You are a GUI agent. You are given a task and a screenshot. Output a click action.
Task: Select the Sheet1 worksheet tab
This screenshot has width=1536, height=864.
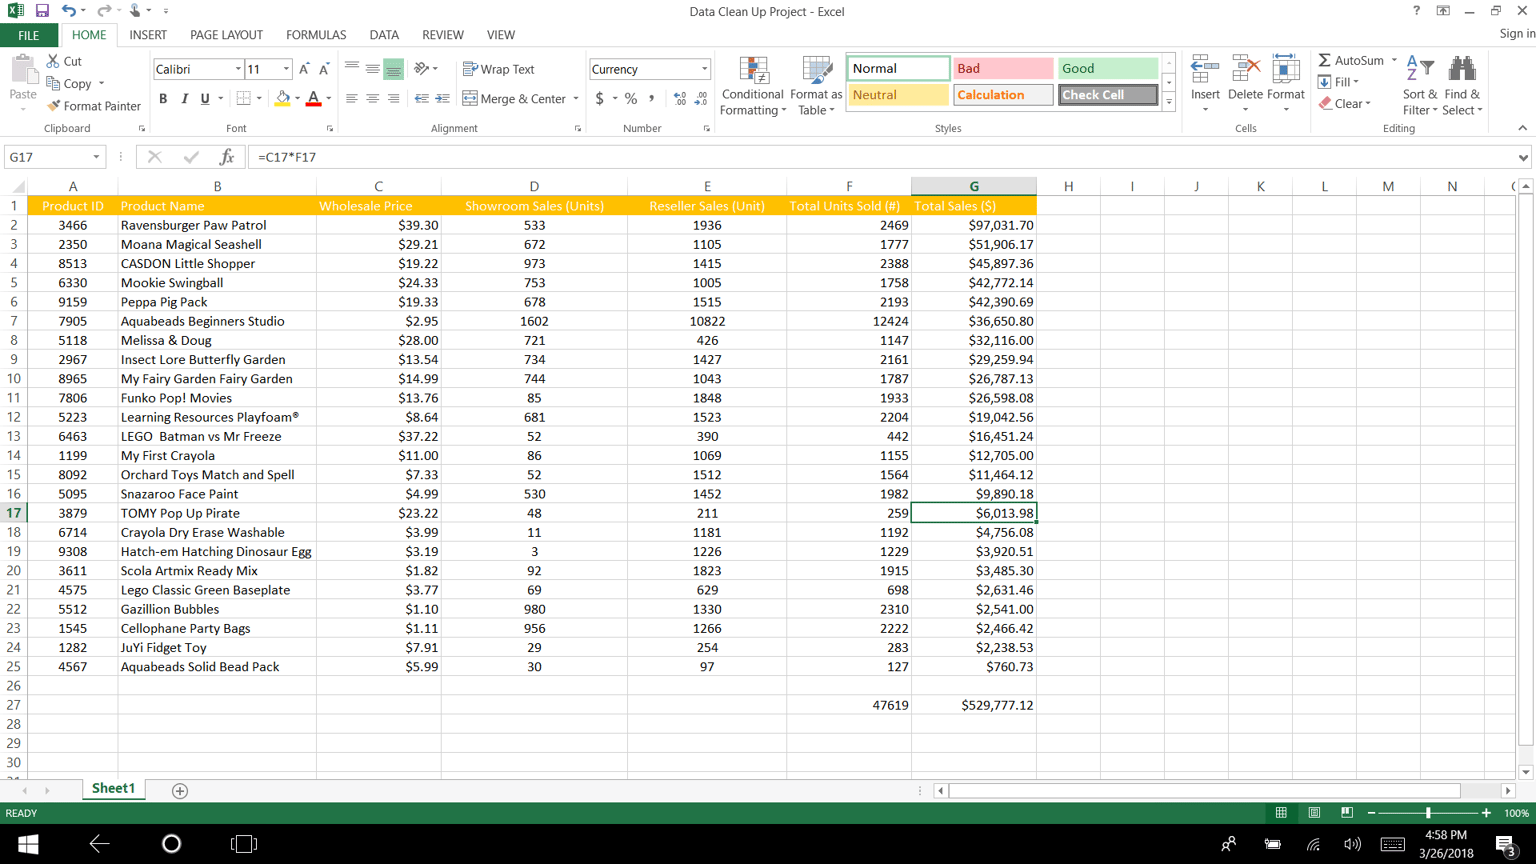(113, 789)
